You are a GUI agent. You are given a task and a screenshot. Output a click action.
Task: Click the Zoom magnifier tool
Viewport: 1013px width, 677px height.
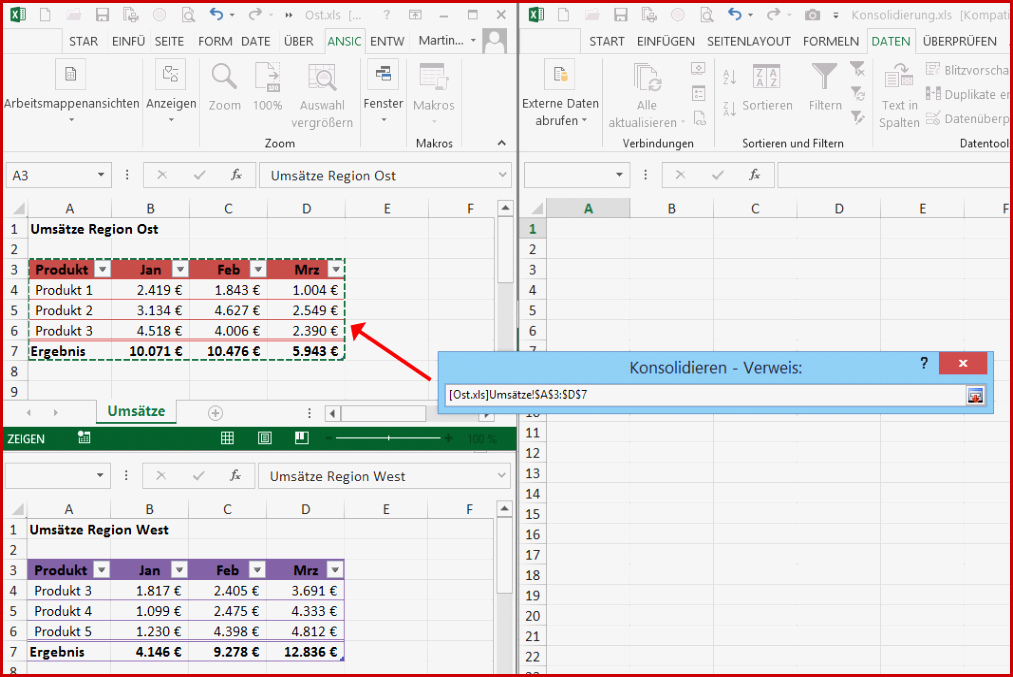click(224, 87)
